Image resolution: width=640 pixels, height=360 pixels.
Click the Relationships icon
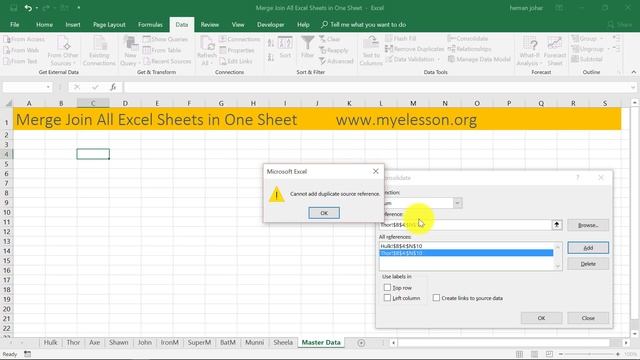[451, 49]
